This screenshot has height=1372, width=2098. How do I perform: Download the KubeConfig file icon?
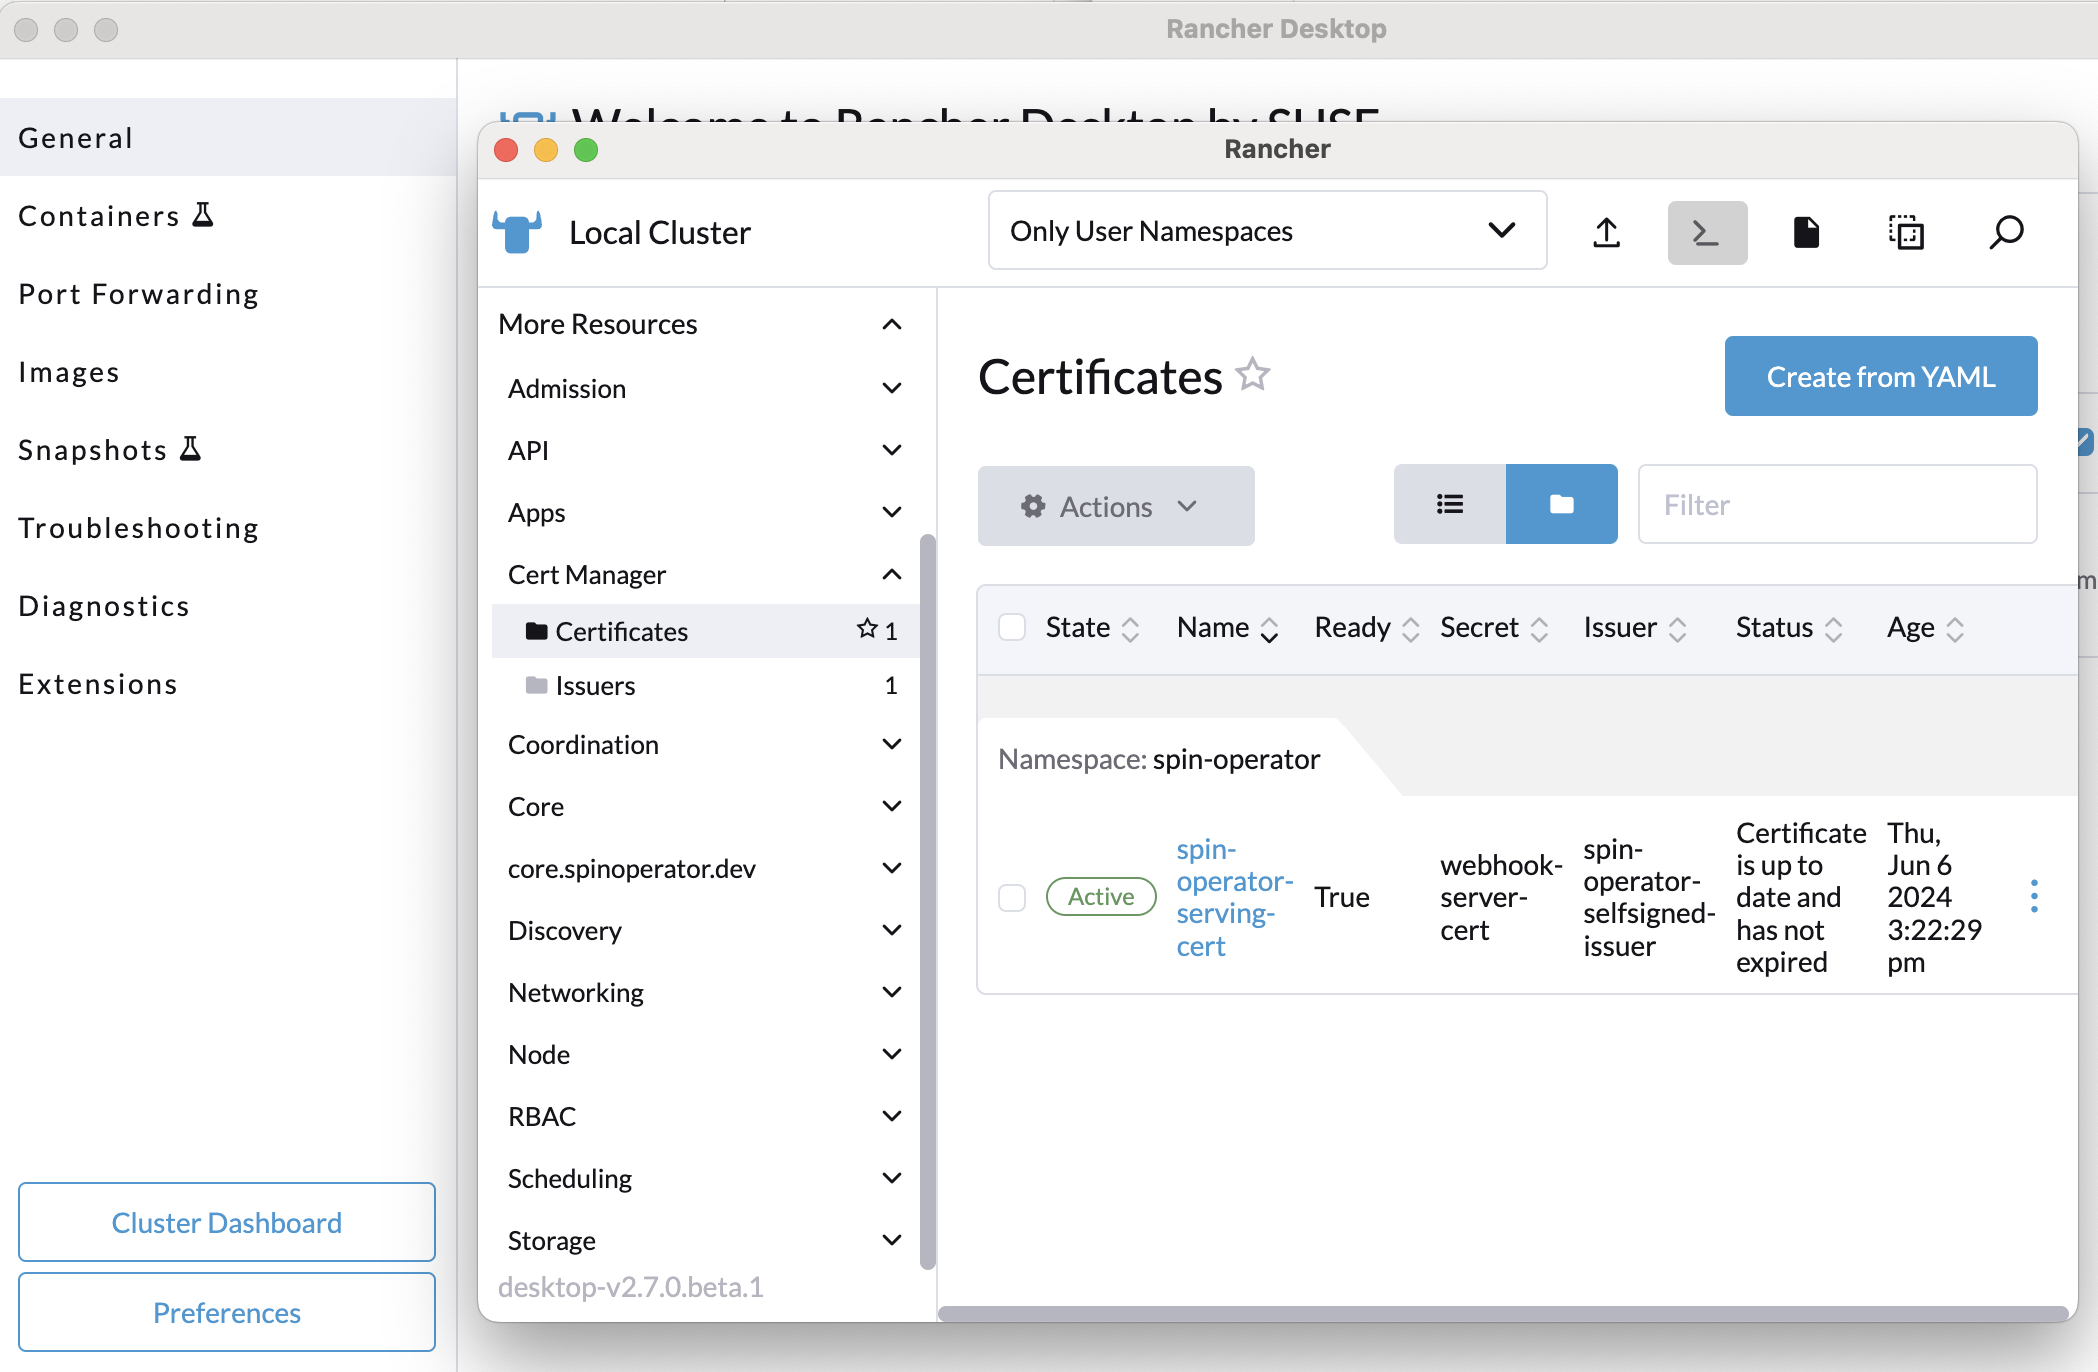[x=1806, y=232]
